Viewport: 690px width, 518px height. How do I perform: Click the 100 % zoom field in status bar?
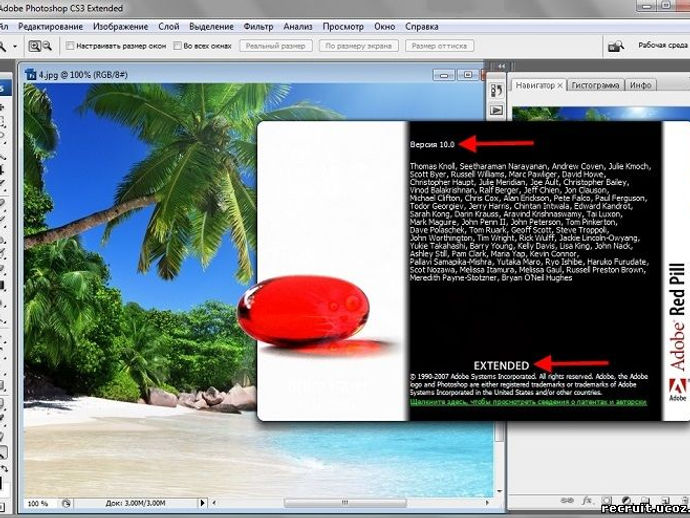[x=38, y=503]
